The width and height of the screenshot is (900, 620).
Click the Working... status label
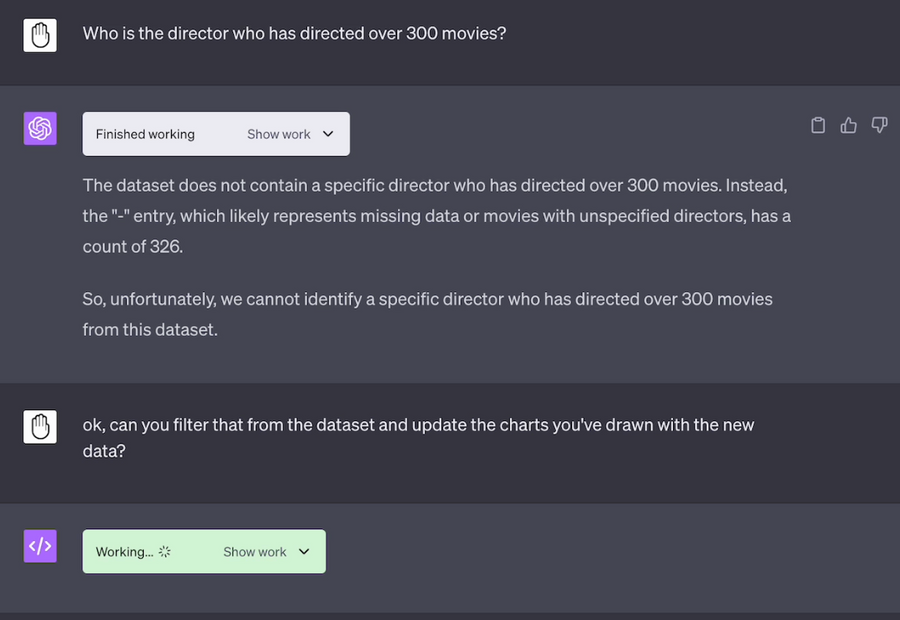(125, 552)
